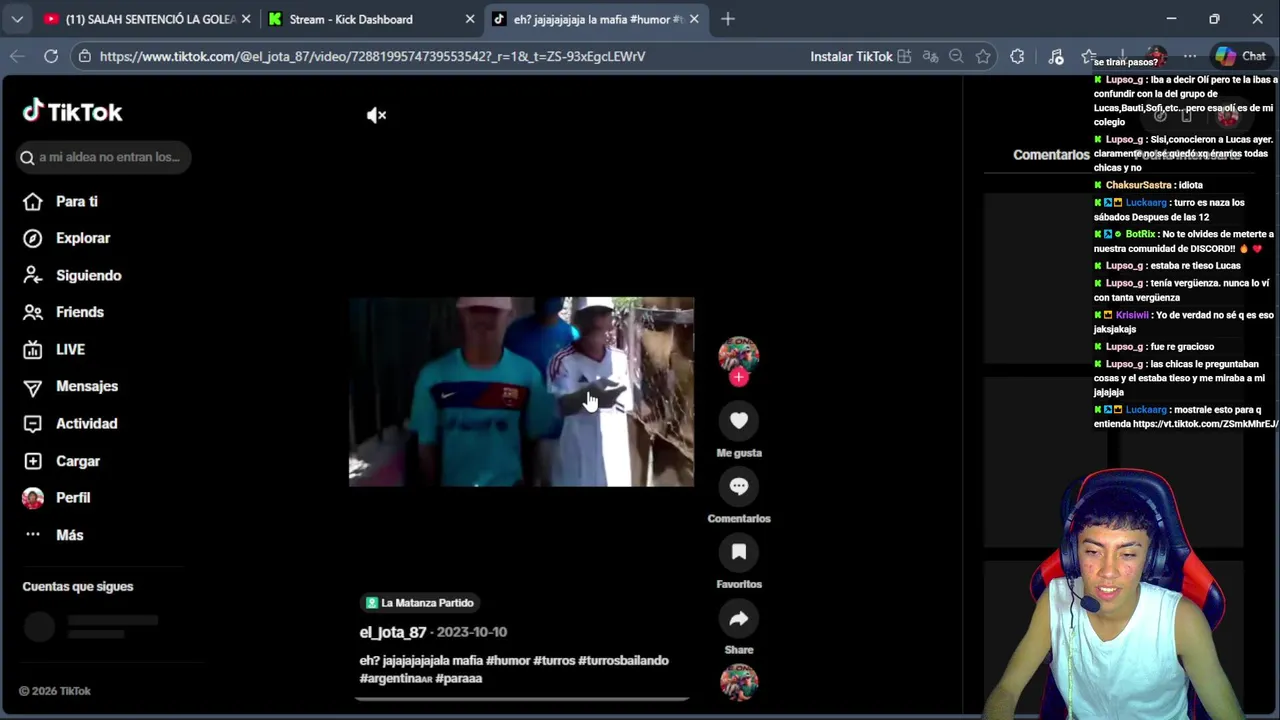Viewport: 1280px width, 720px height.
Task: Seek on the video progress bar
Action: pyautogui.click(x=521, y=699)
